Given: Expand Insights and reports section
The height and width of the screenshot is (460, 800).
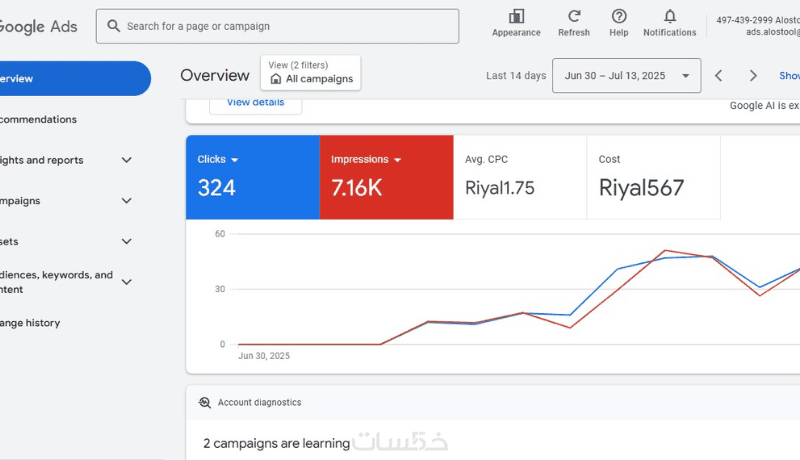Looking at the screenshot, I should (x=127, y=160).
